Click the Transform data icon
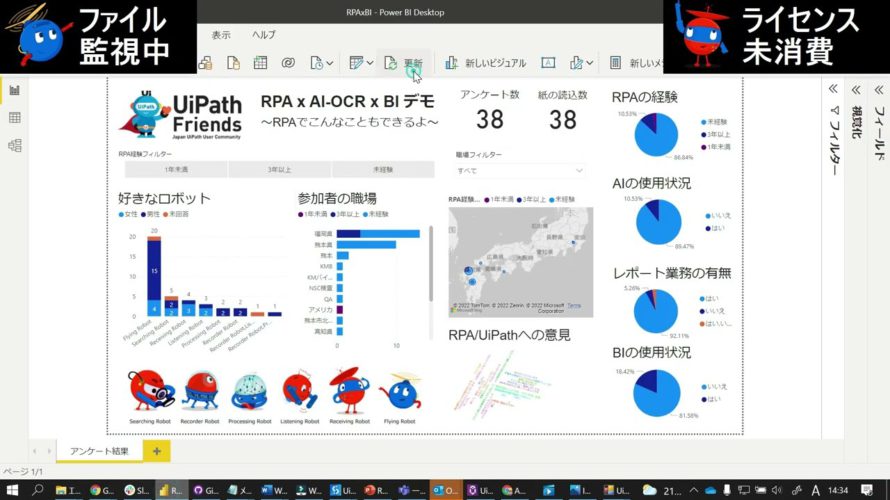 click(356, 63)
